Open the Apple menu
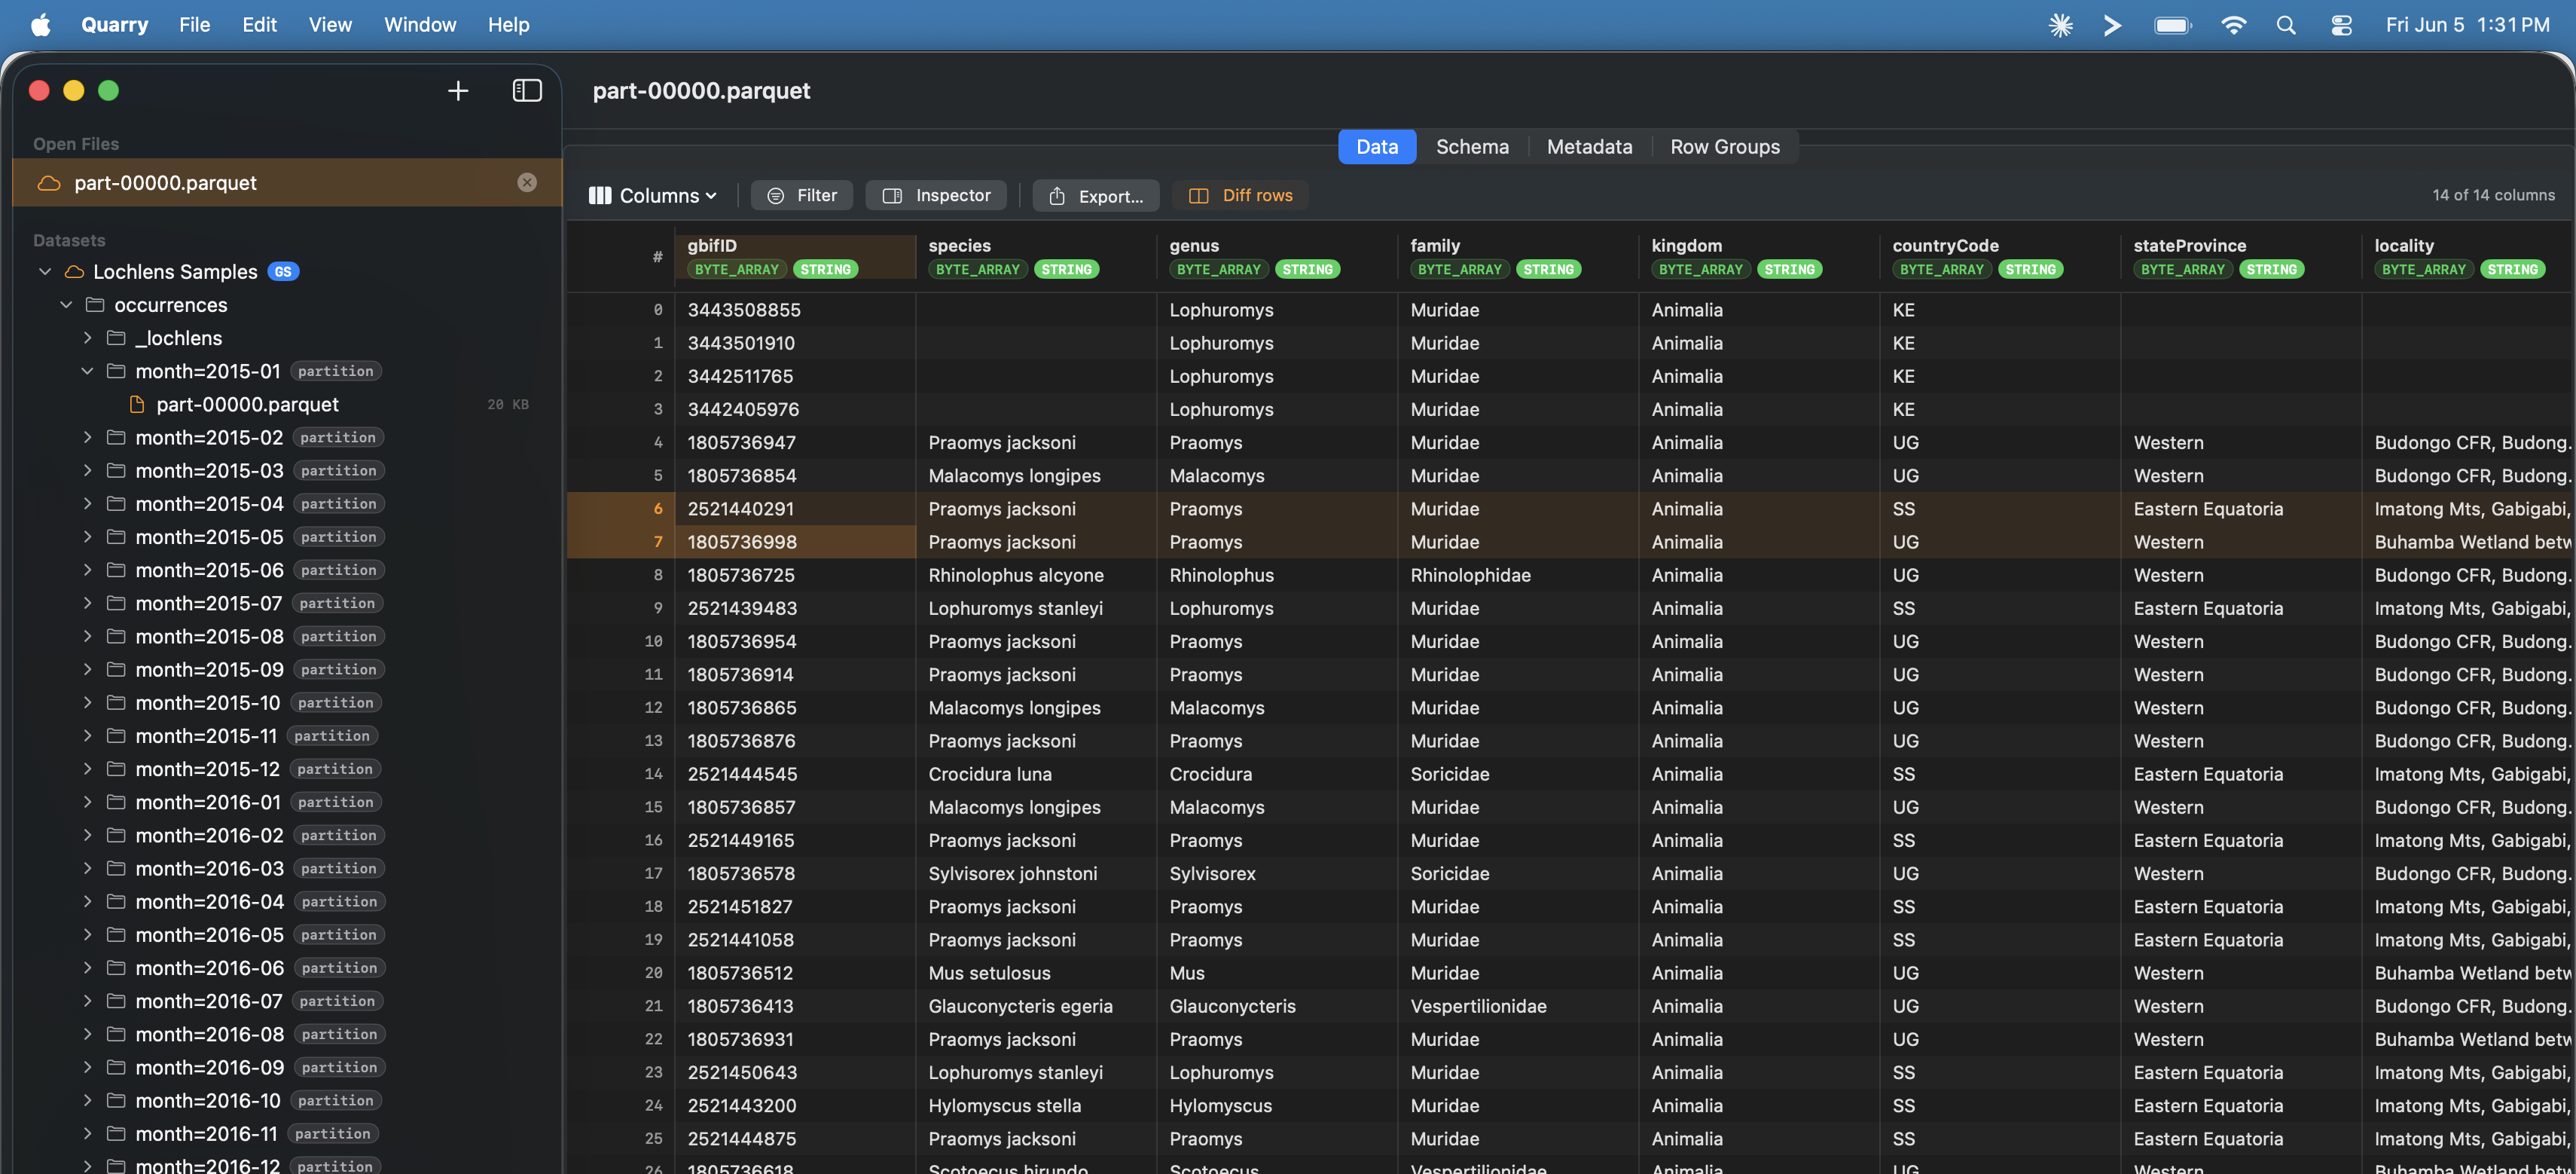Viewport: 2576px width, 1174px height. click(41, 24)
